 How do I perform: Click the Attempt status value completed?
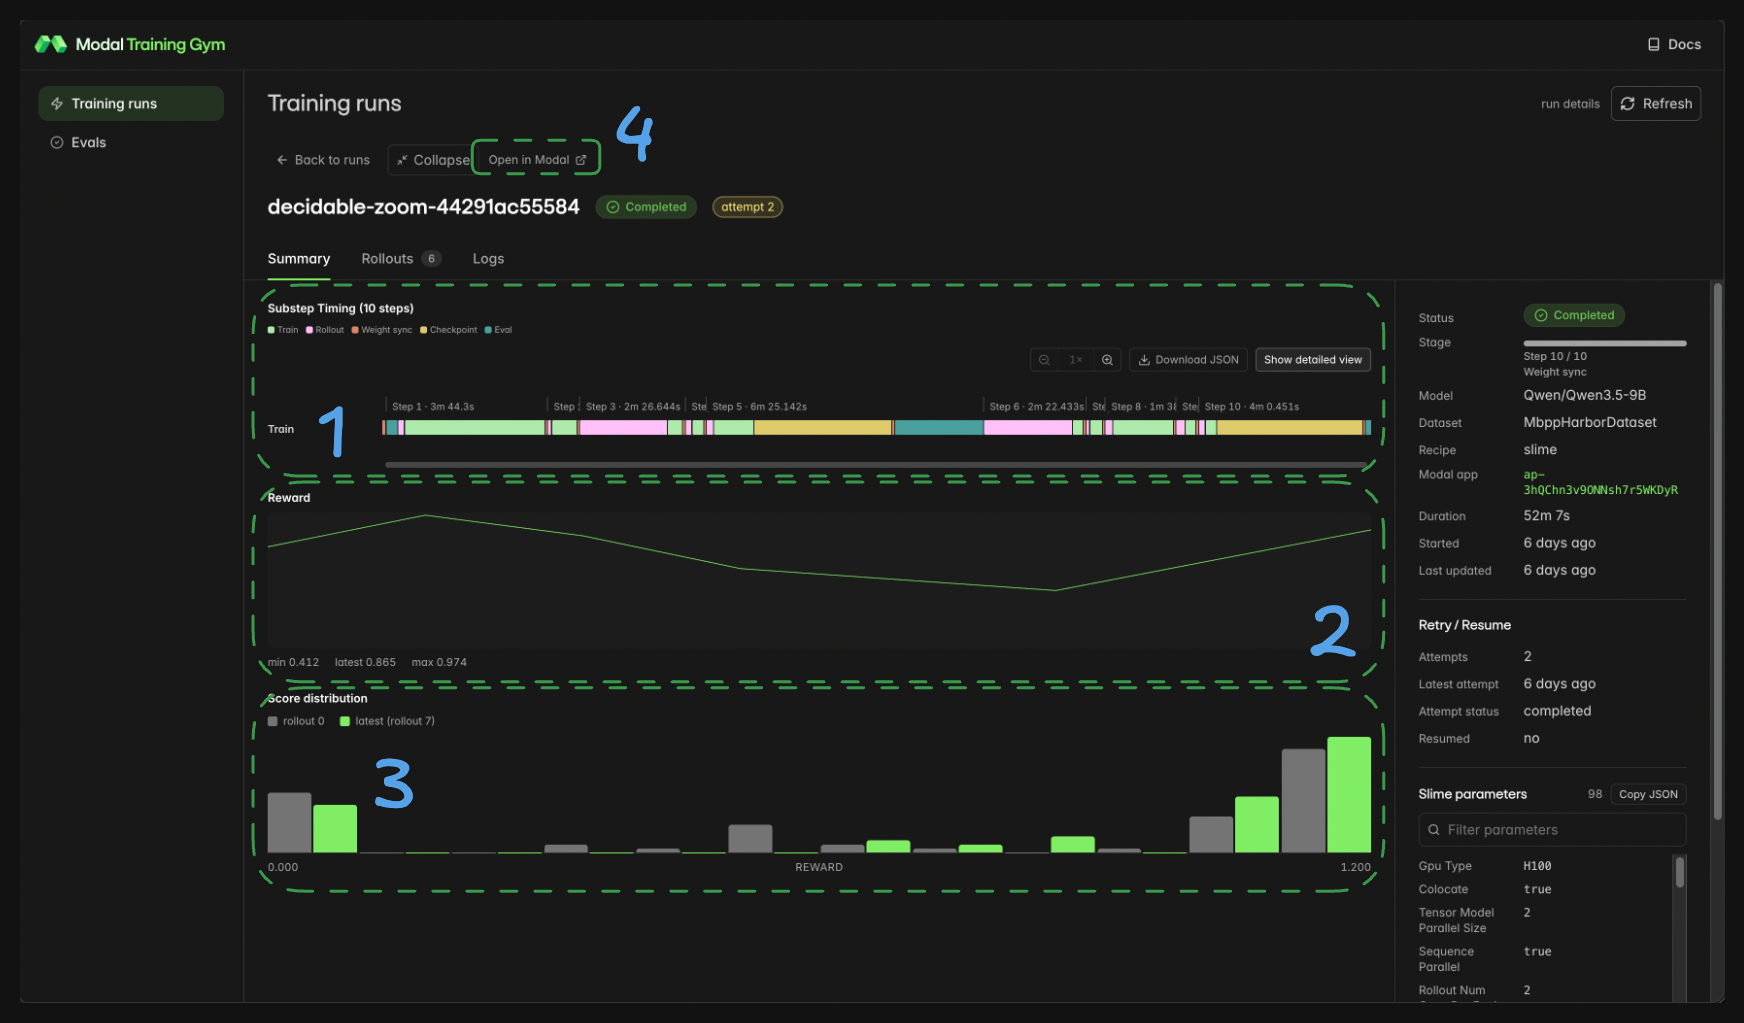click(x=1557, y=711)
